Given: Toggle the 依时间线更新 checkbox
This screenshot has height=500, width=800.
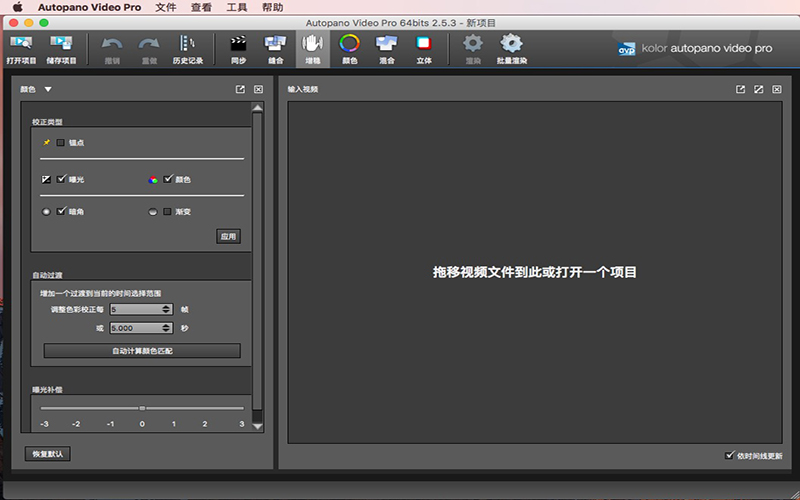Looking at the screenshot, I should point(730,455).
